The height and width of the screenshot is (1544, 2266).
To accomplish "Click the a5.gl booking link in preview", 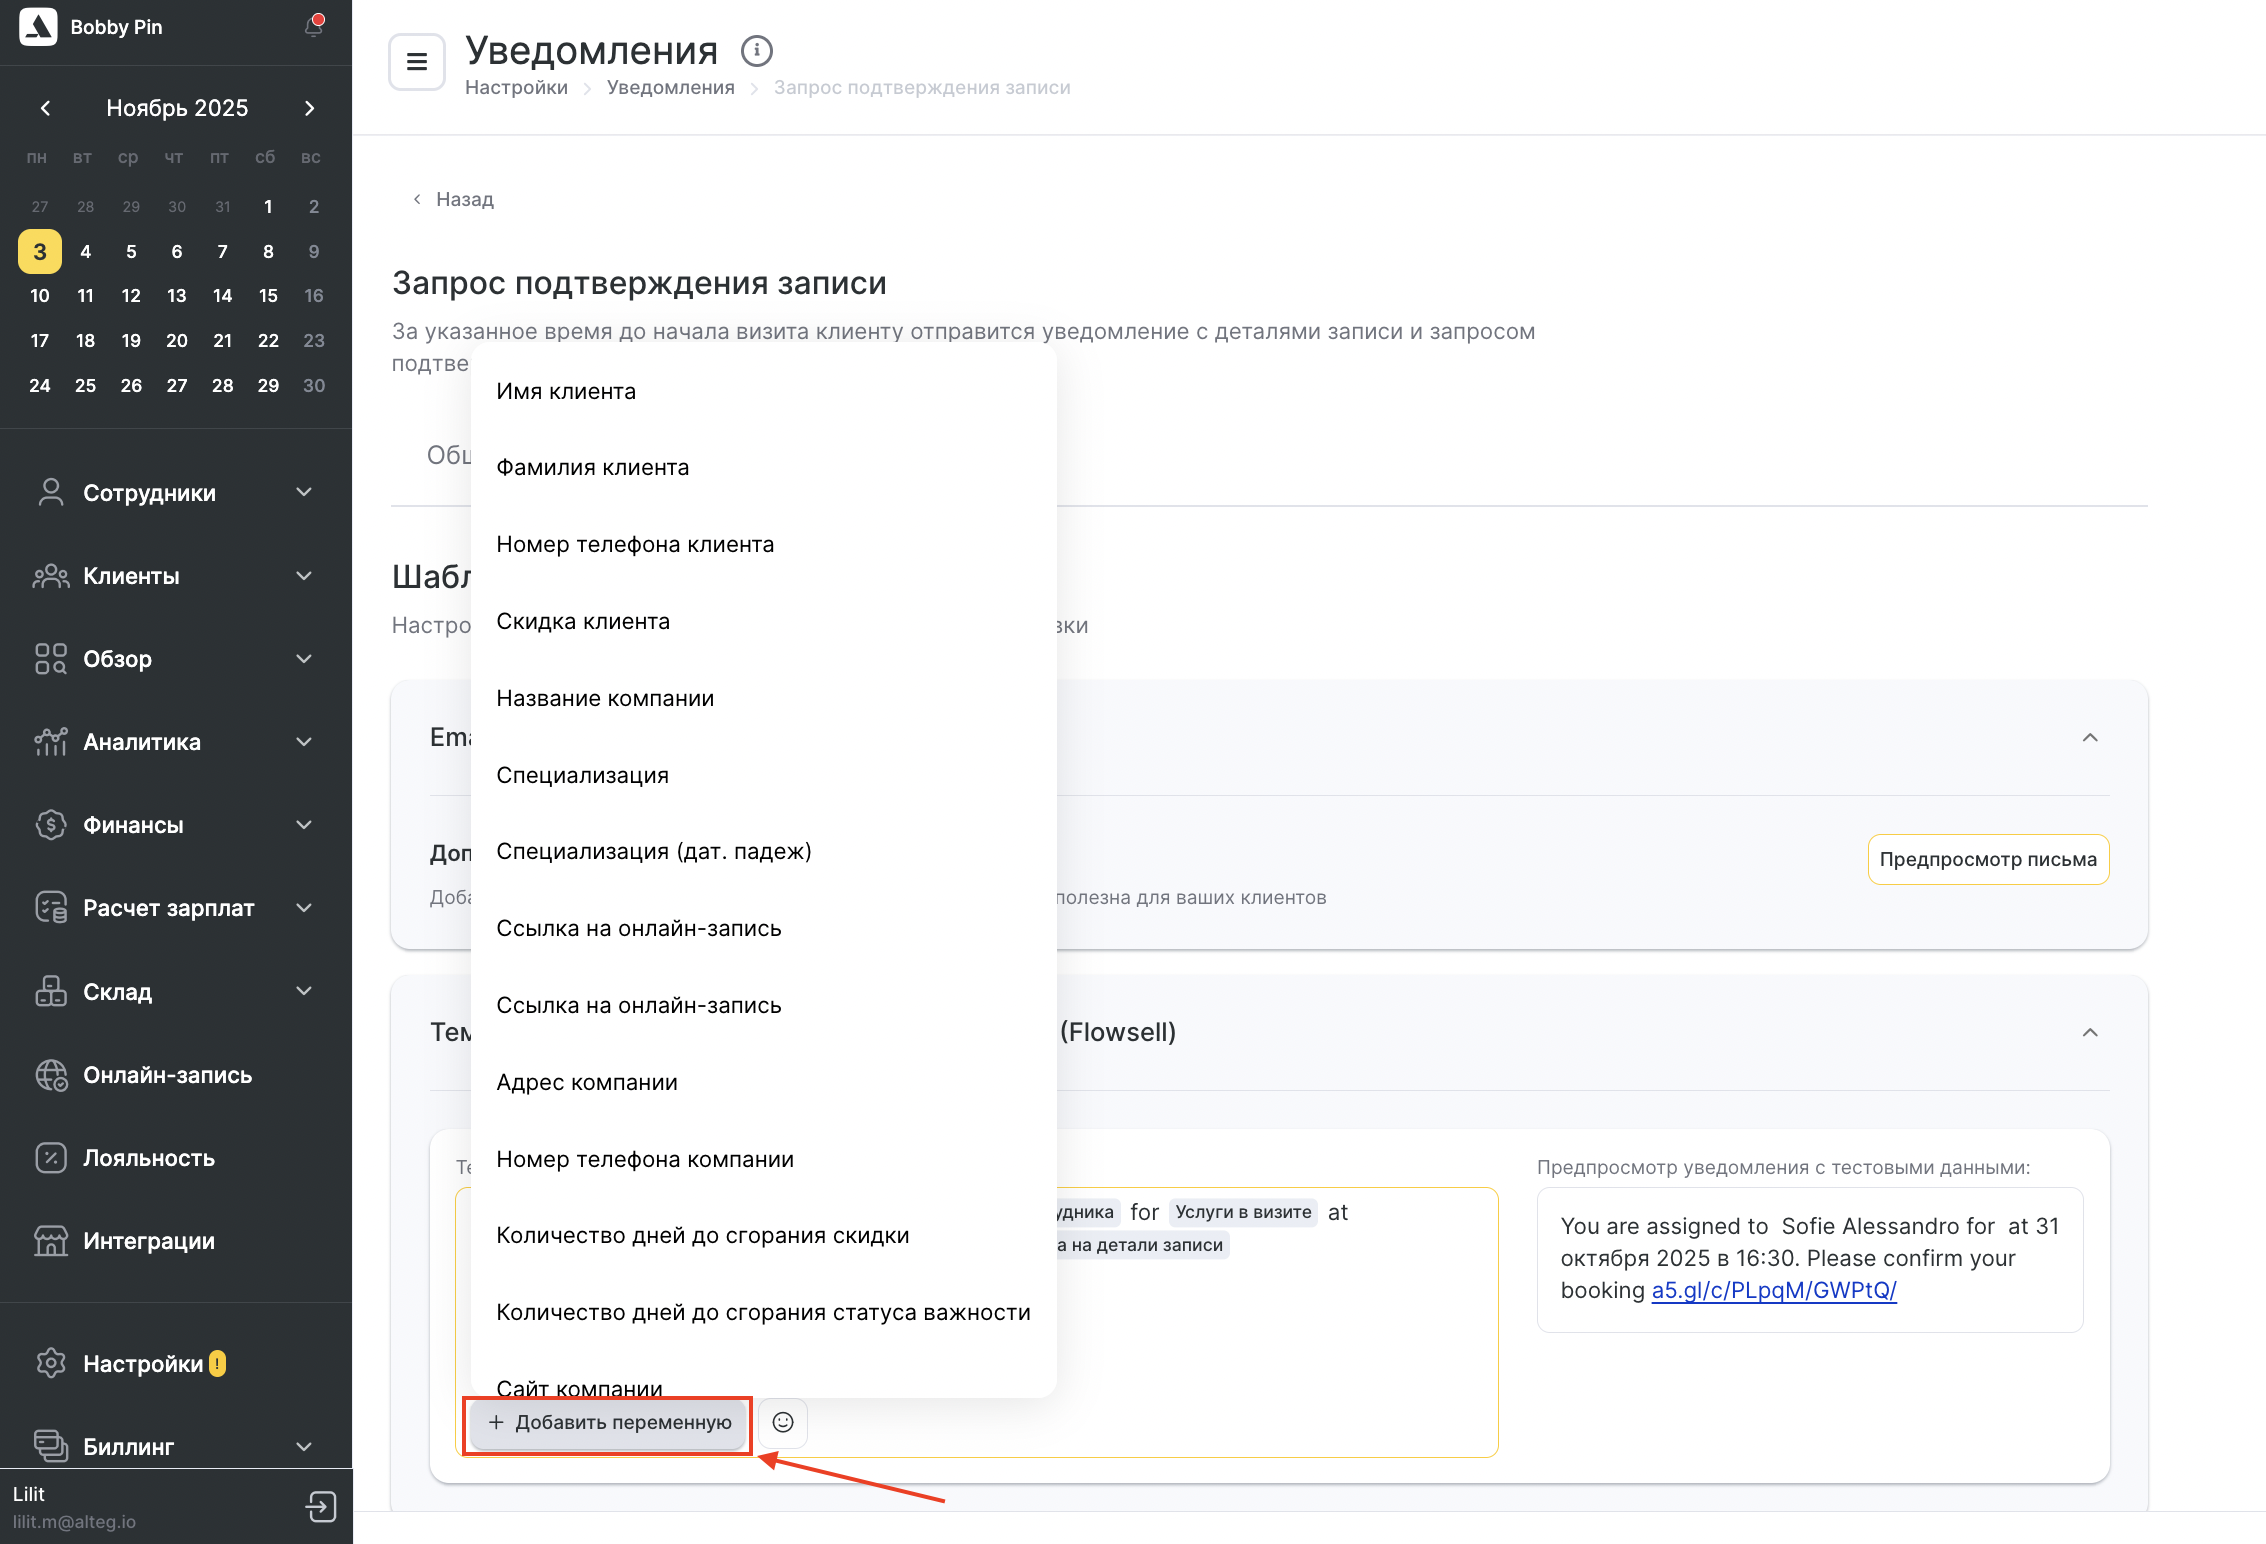I will point(1773,1290).
